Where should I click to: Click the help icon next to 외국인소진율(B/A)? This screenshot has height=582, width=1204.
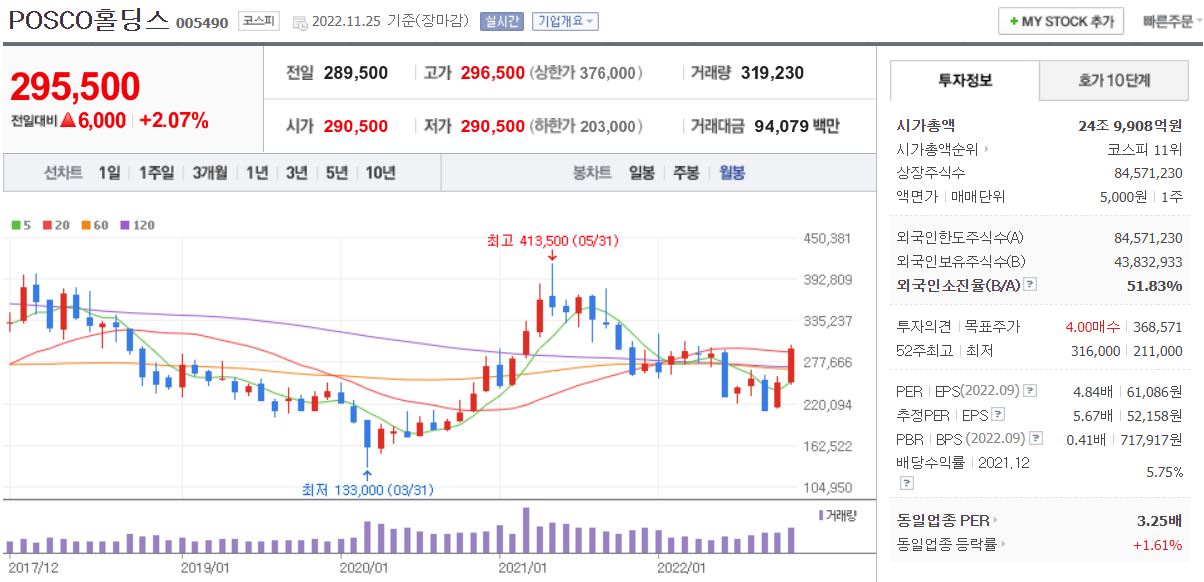click(x=1031, y=285)
